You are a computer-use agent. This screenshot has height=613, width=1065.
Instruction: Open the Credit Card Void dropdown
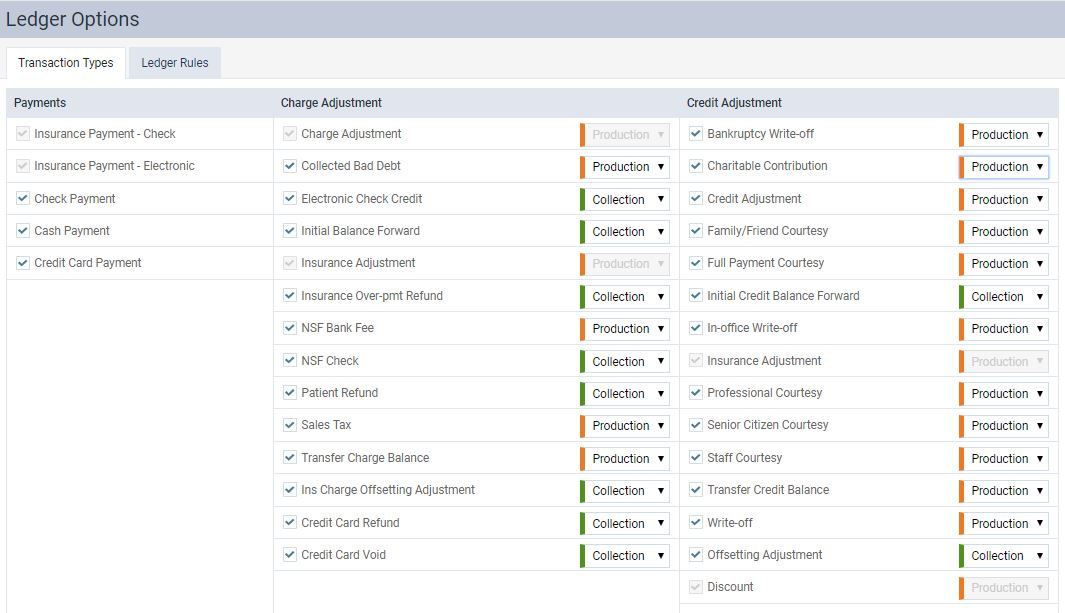[x=627, y=556]
